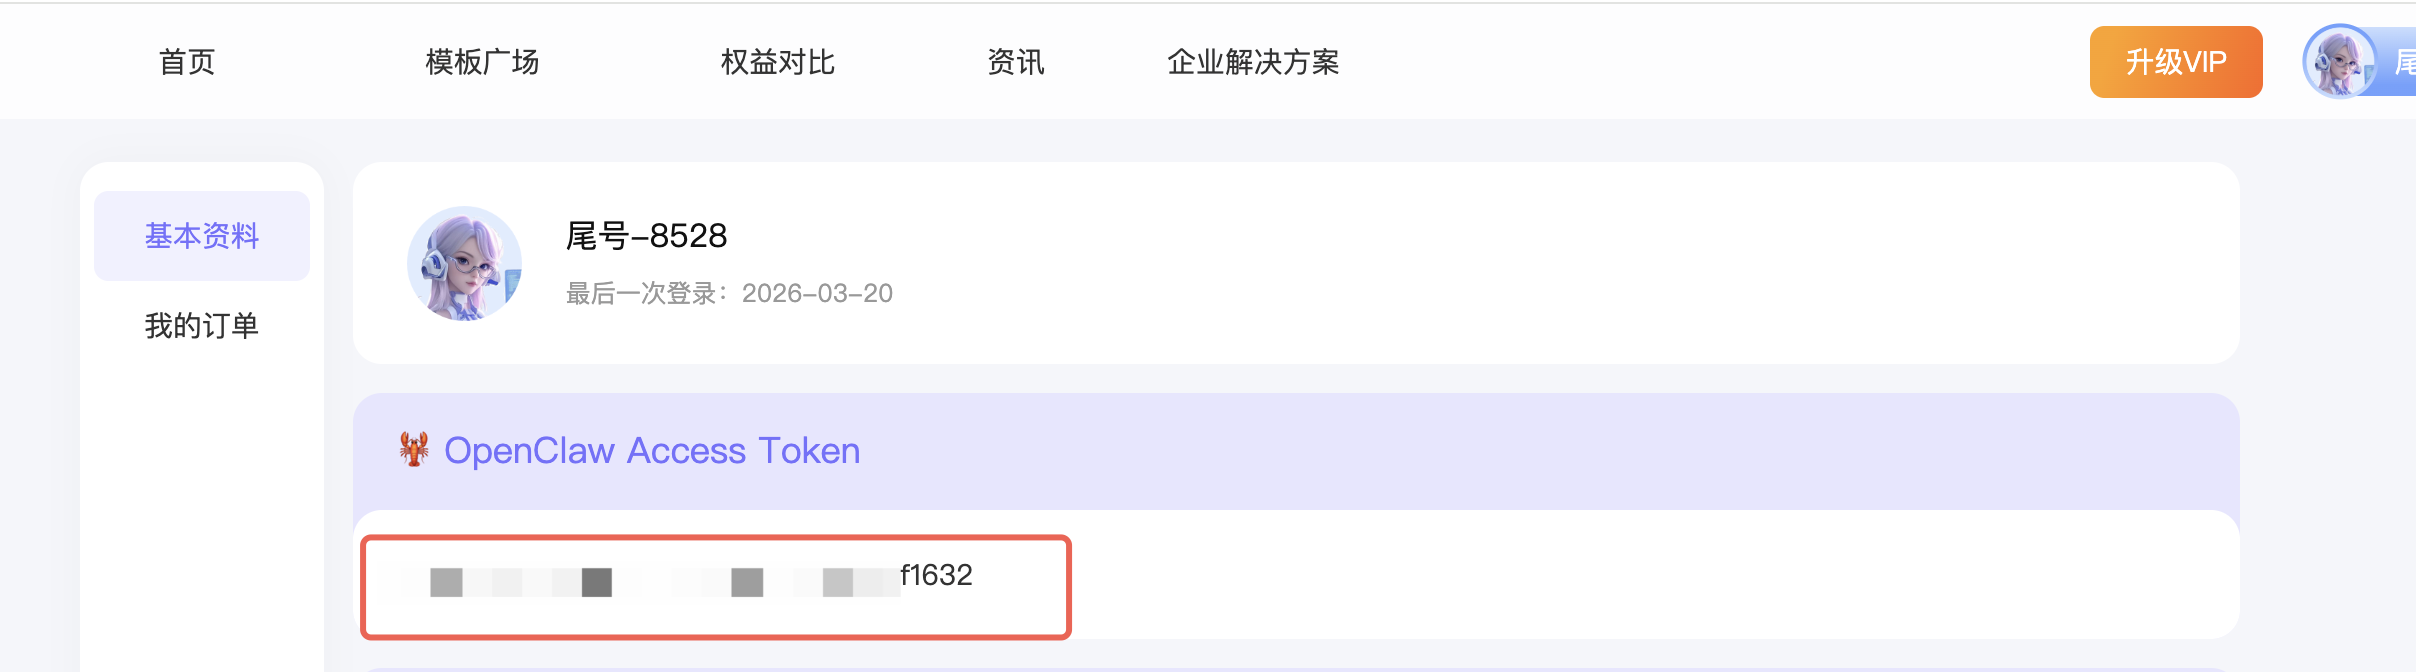
Task: Click the lobster icon beside OpenClaw Access Token
Action: [414, 450]
